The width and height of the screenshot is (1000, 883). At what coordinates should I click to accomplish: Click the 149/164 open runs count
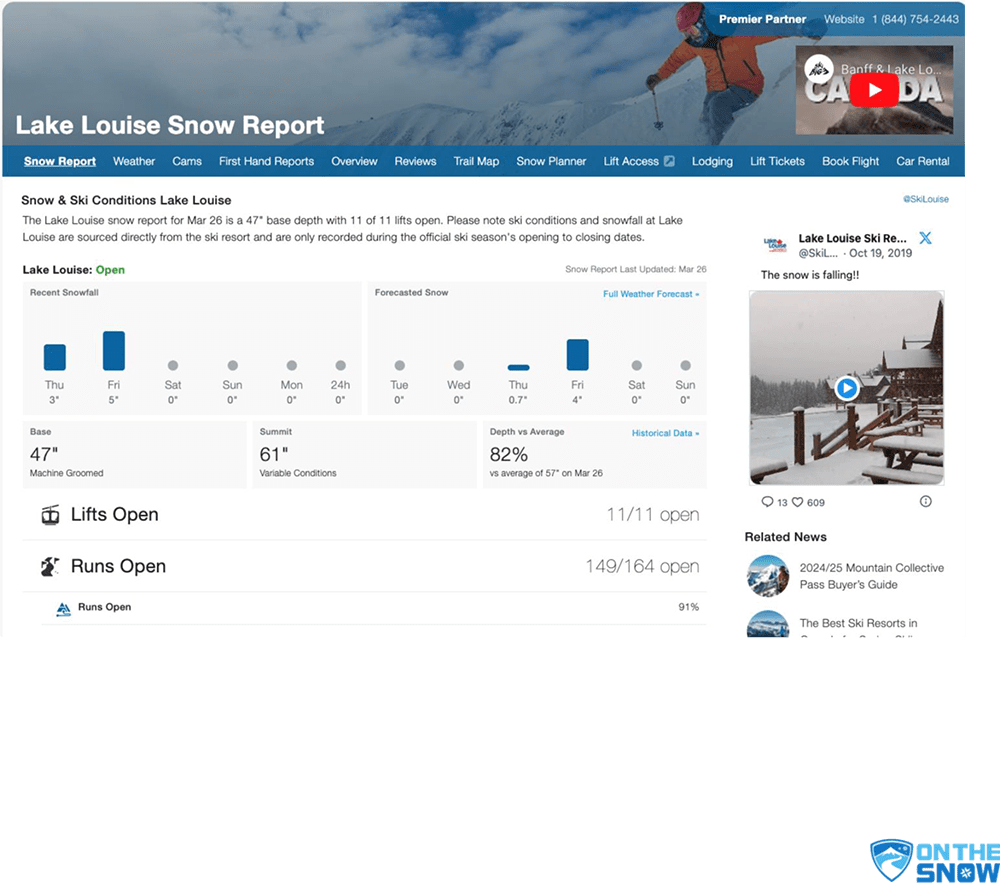(x=642, y=566)
